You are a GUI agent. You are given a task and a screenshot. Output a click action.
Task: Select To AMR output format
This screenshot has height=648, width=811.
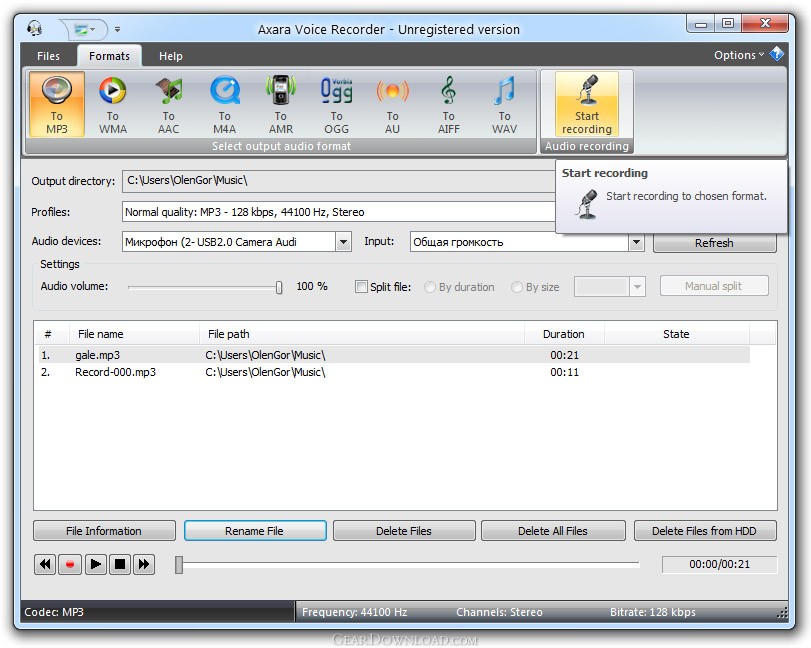280,104
